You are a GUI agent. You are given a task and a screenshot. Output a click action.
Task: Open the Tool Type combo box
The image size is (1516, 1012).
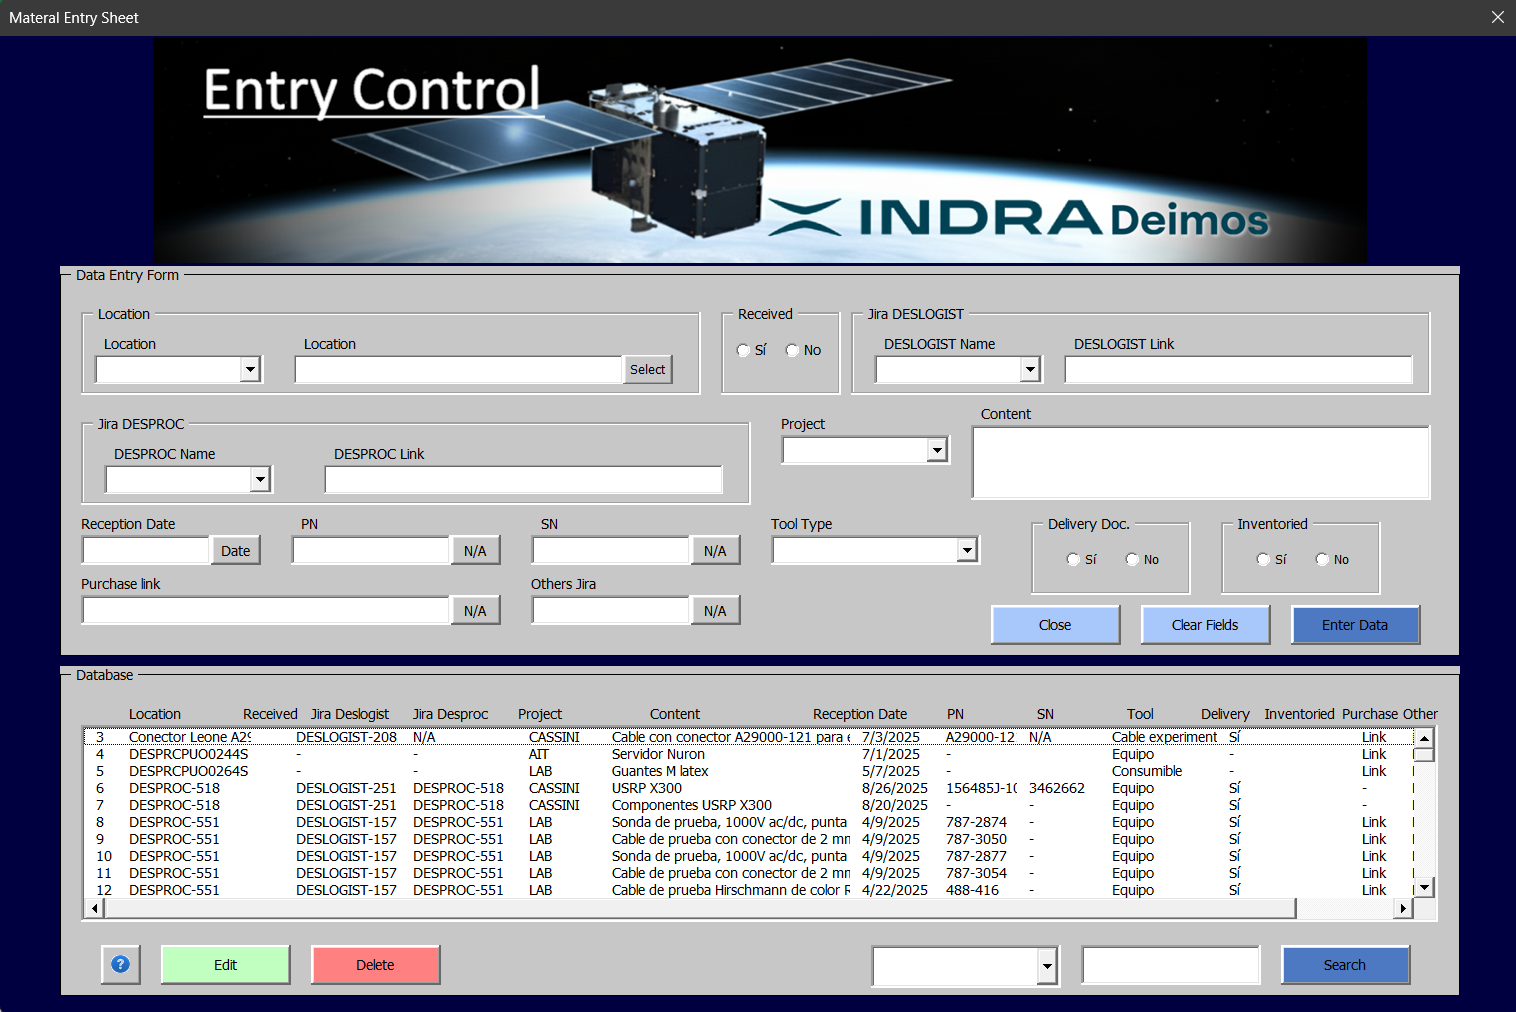966,550
